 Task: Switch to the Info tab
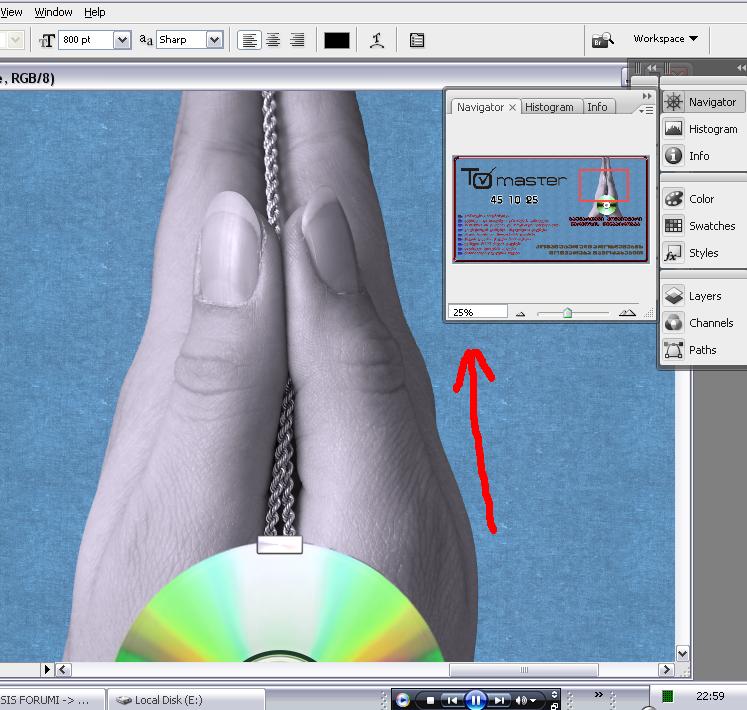pos(597,107)
